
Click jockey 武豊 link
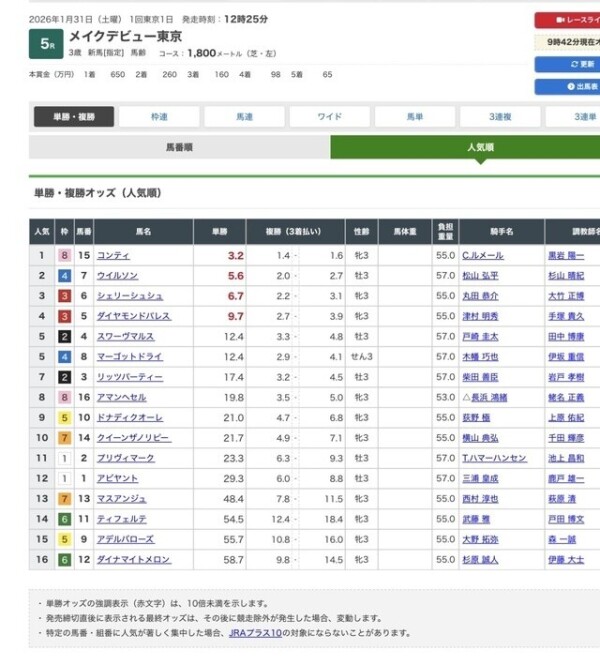pyautogui.click(x=473, y=519)
